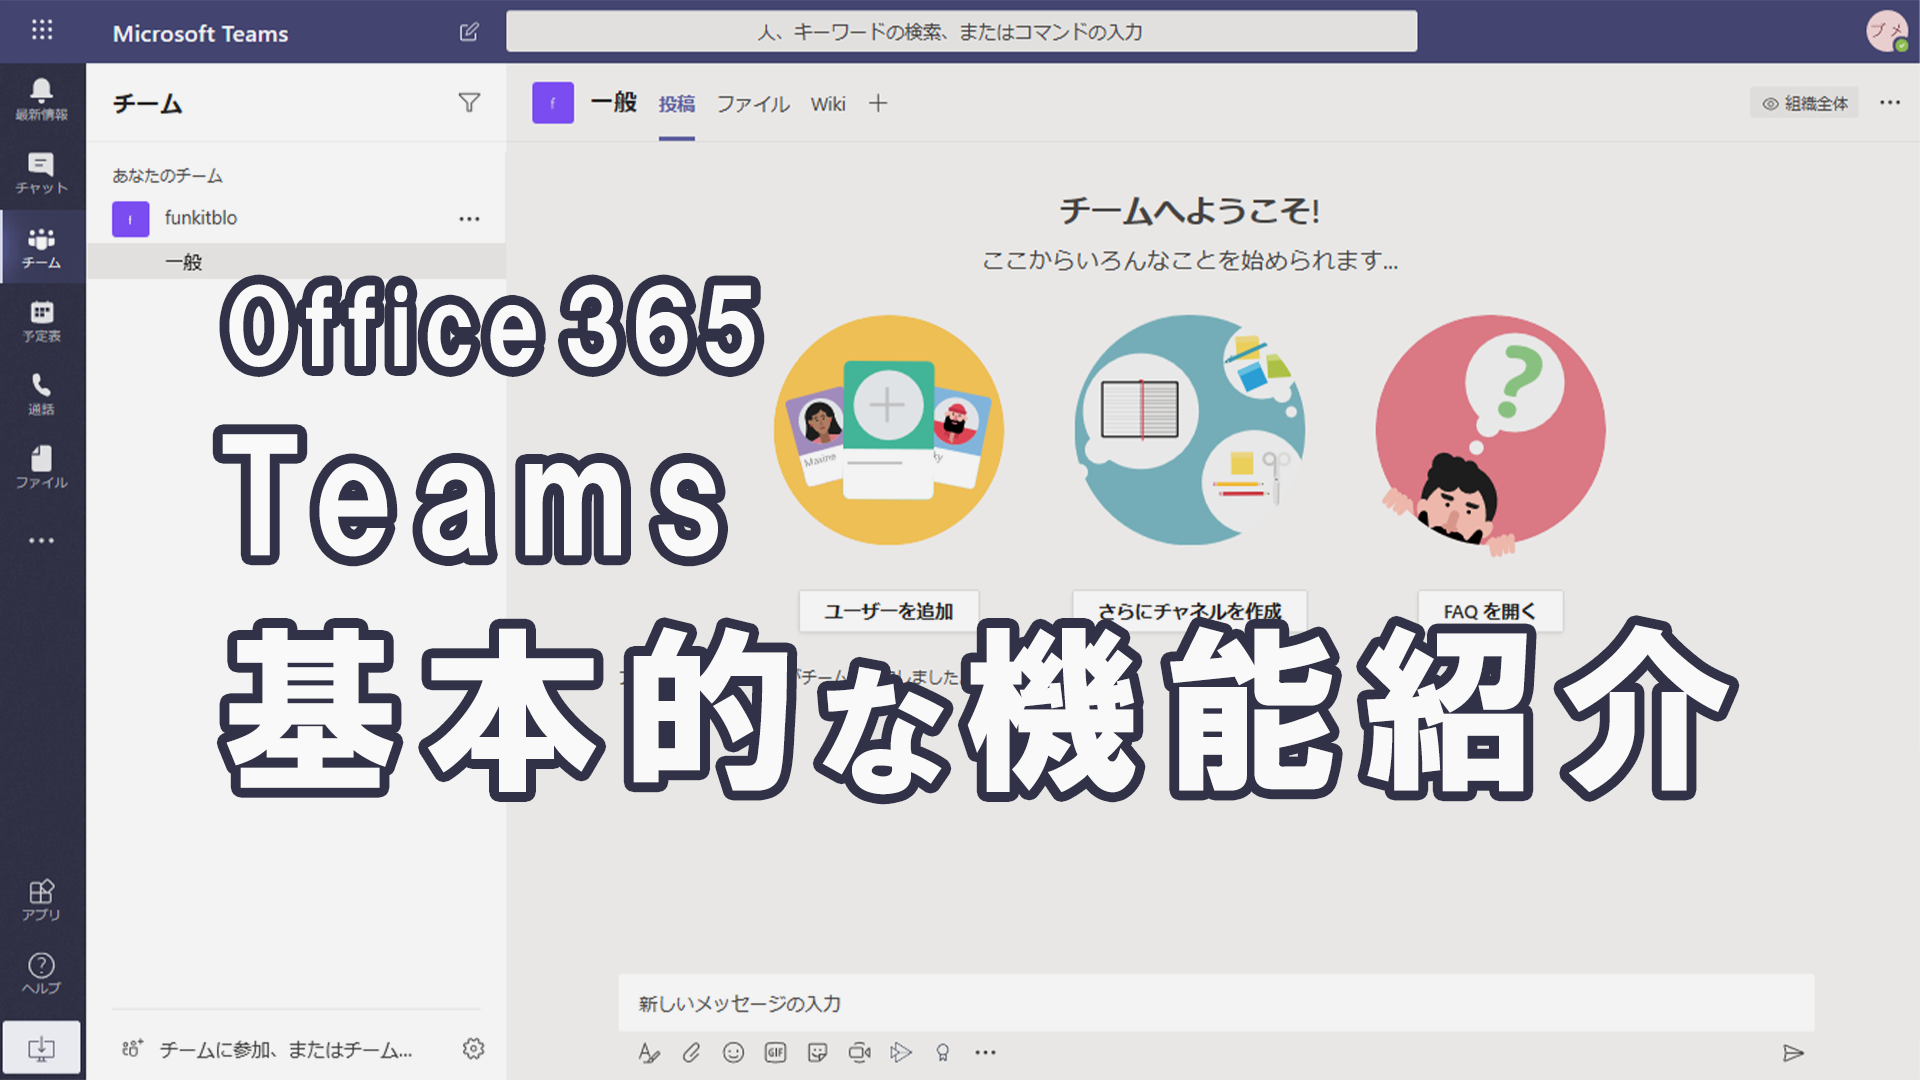This screenshot has width=1920, height=1080.
Task: Start a meeting now with video icon
Action: pos(859,1052)
